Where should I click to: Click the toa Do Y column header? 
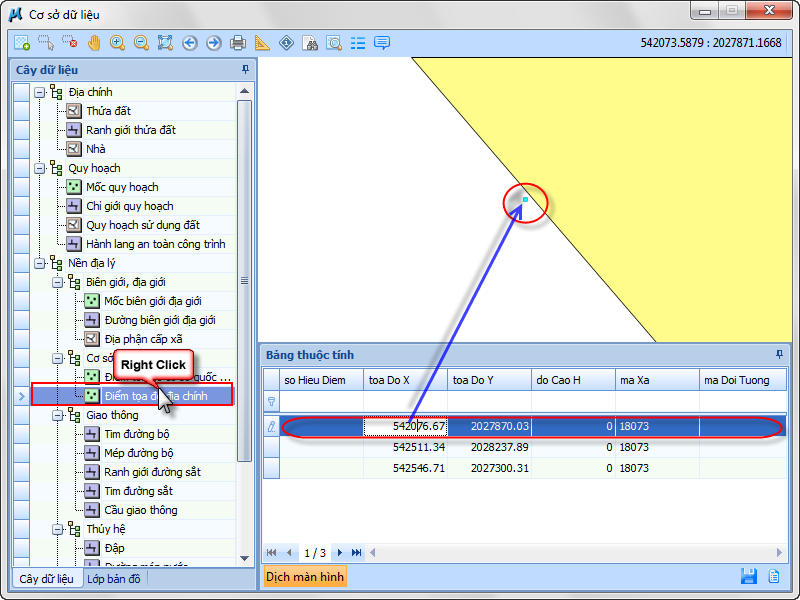coord(488,380)
